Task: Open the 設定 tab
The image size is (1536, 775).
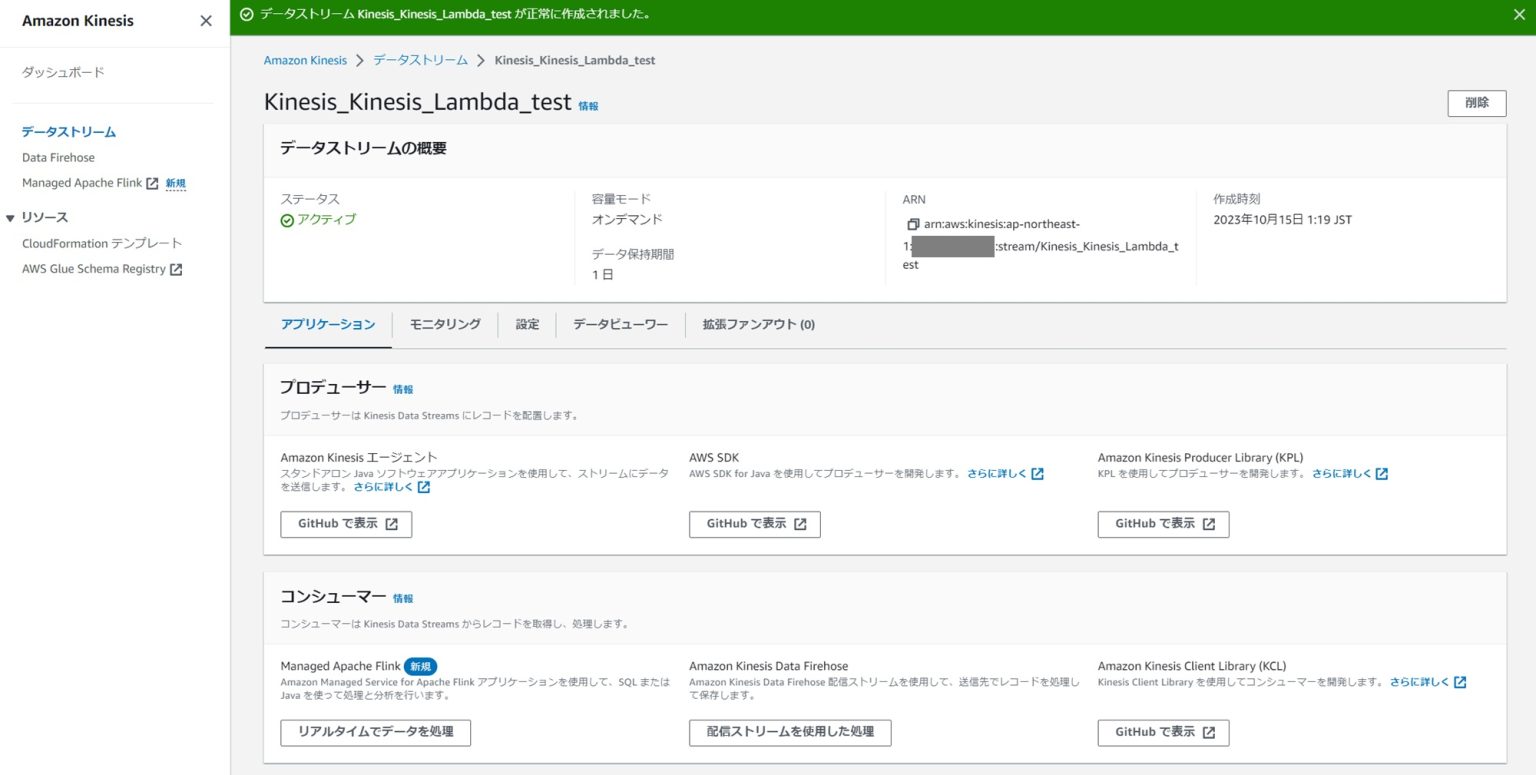Action: (527, 324)
